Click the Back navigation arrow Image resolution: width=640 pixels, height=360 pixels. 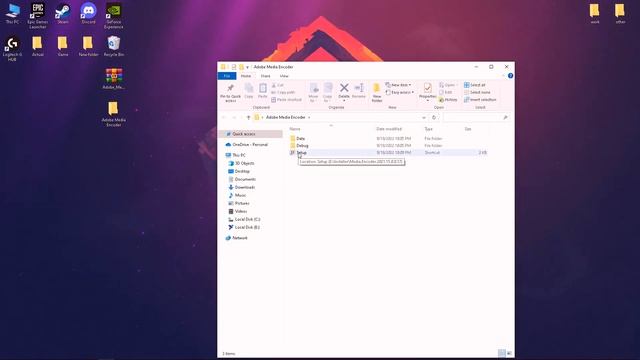(224, 118)
